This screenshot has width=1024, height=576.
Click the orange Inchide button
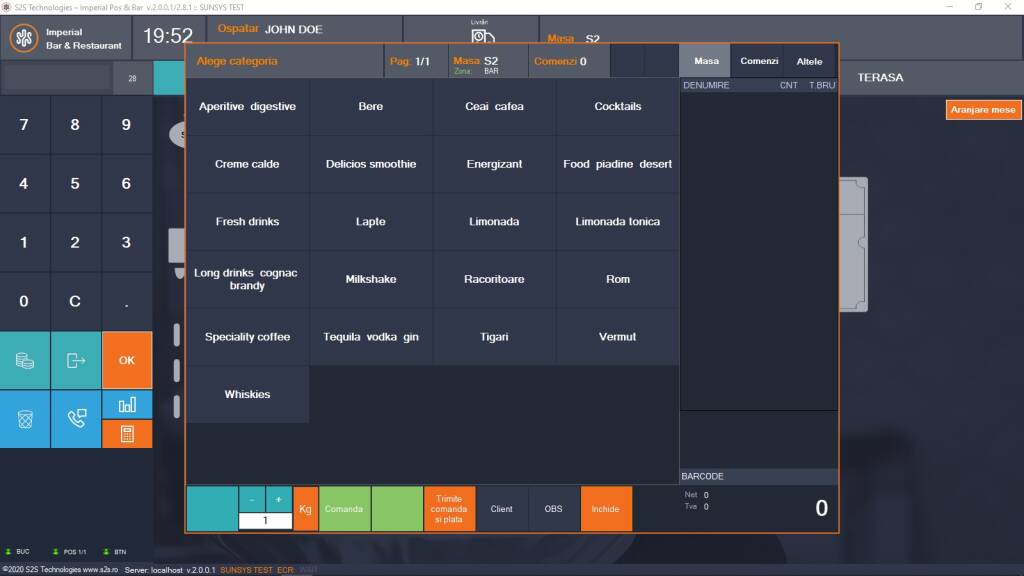coord(605,509)
